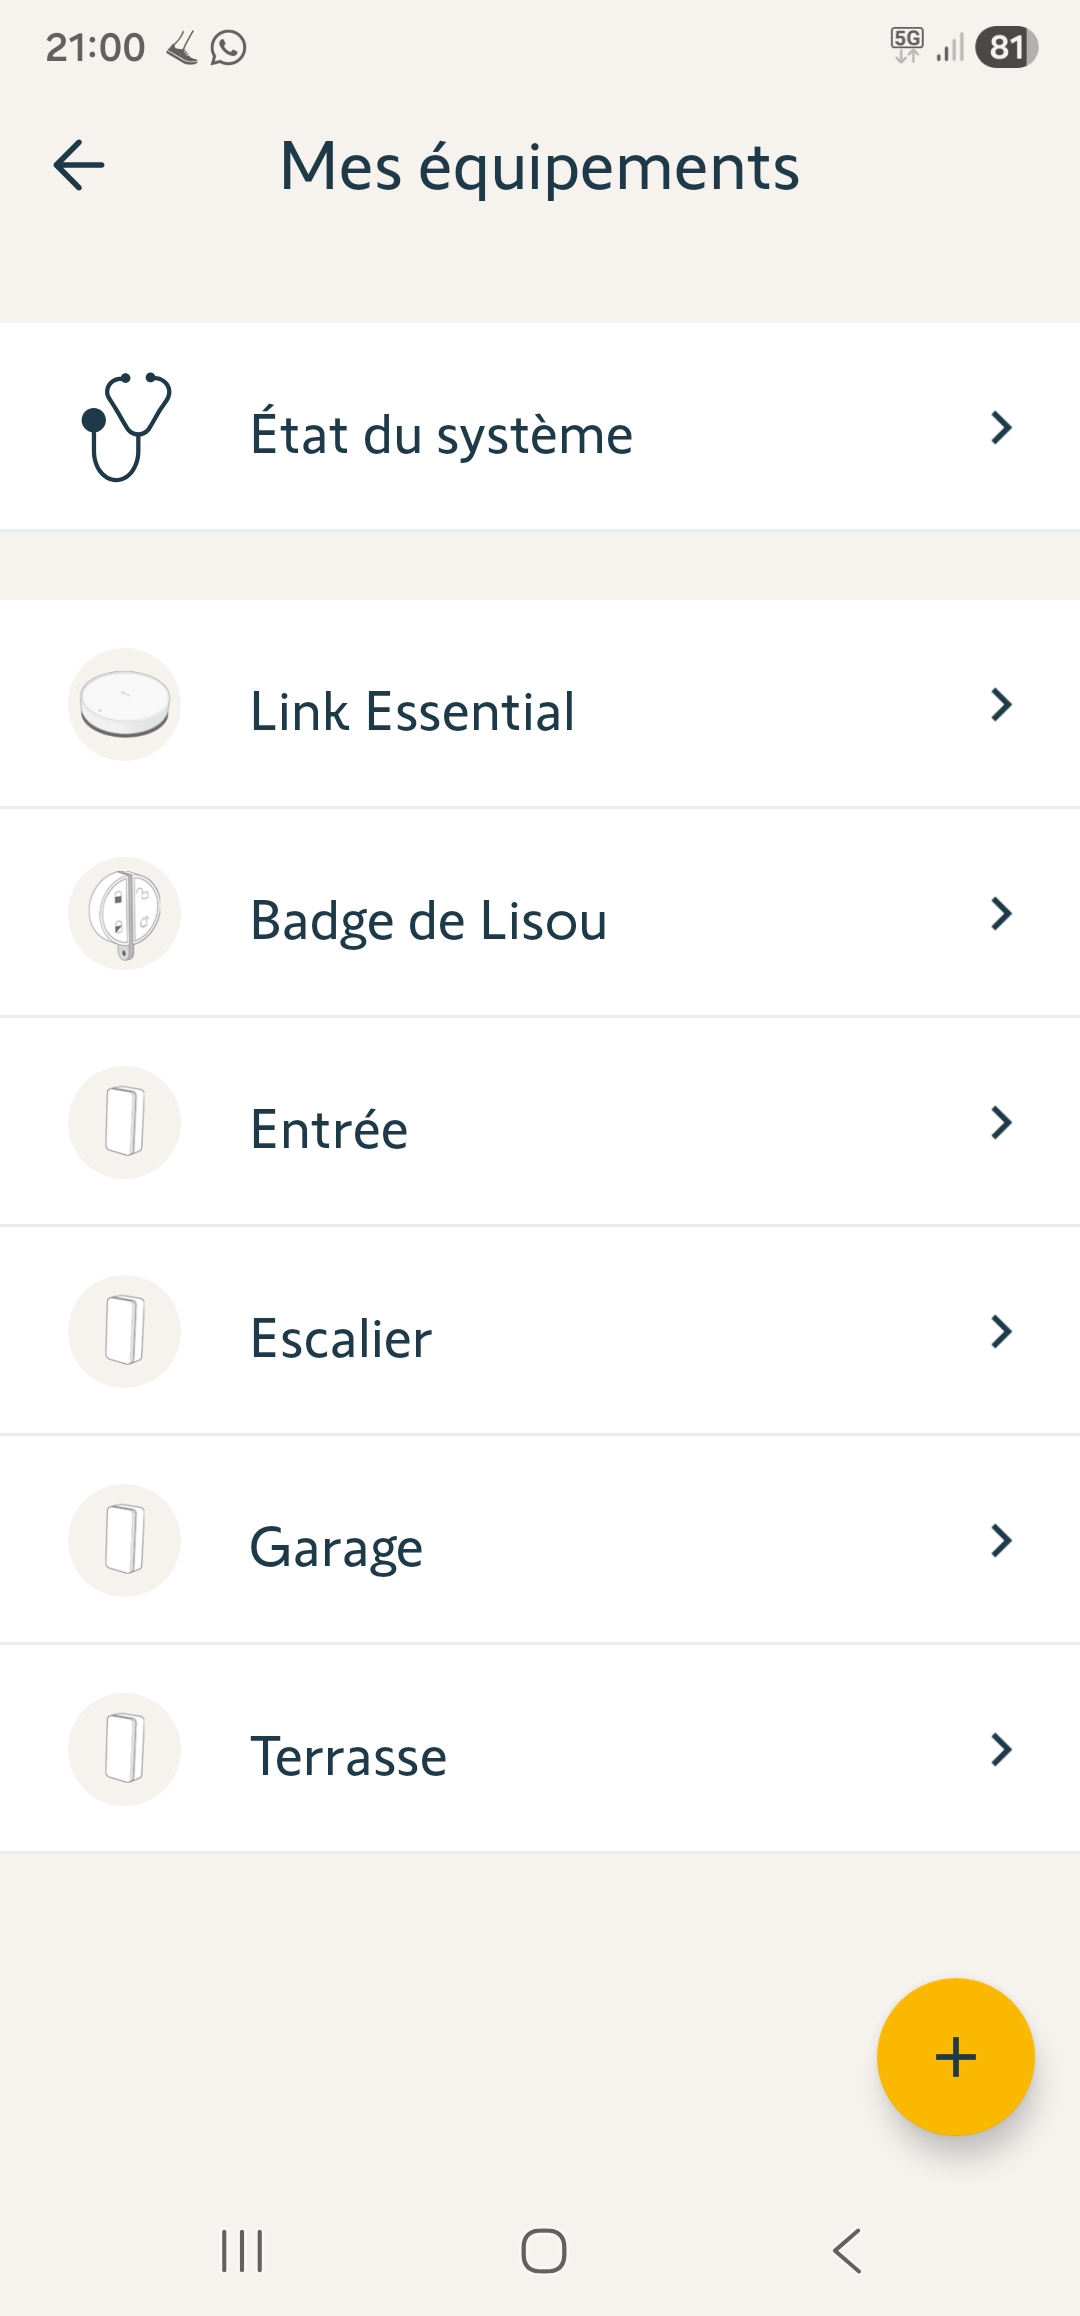Open the Entrée row chevron
Viewport: 1080px width, 2316px height.
[1001, 1123]
